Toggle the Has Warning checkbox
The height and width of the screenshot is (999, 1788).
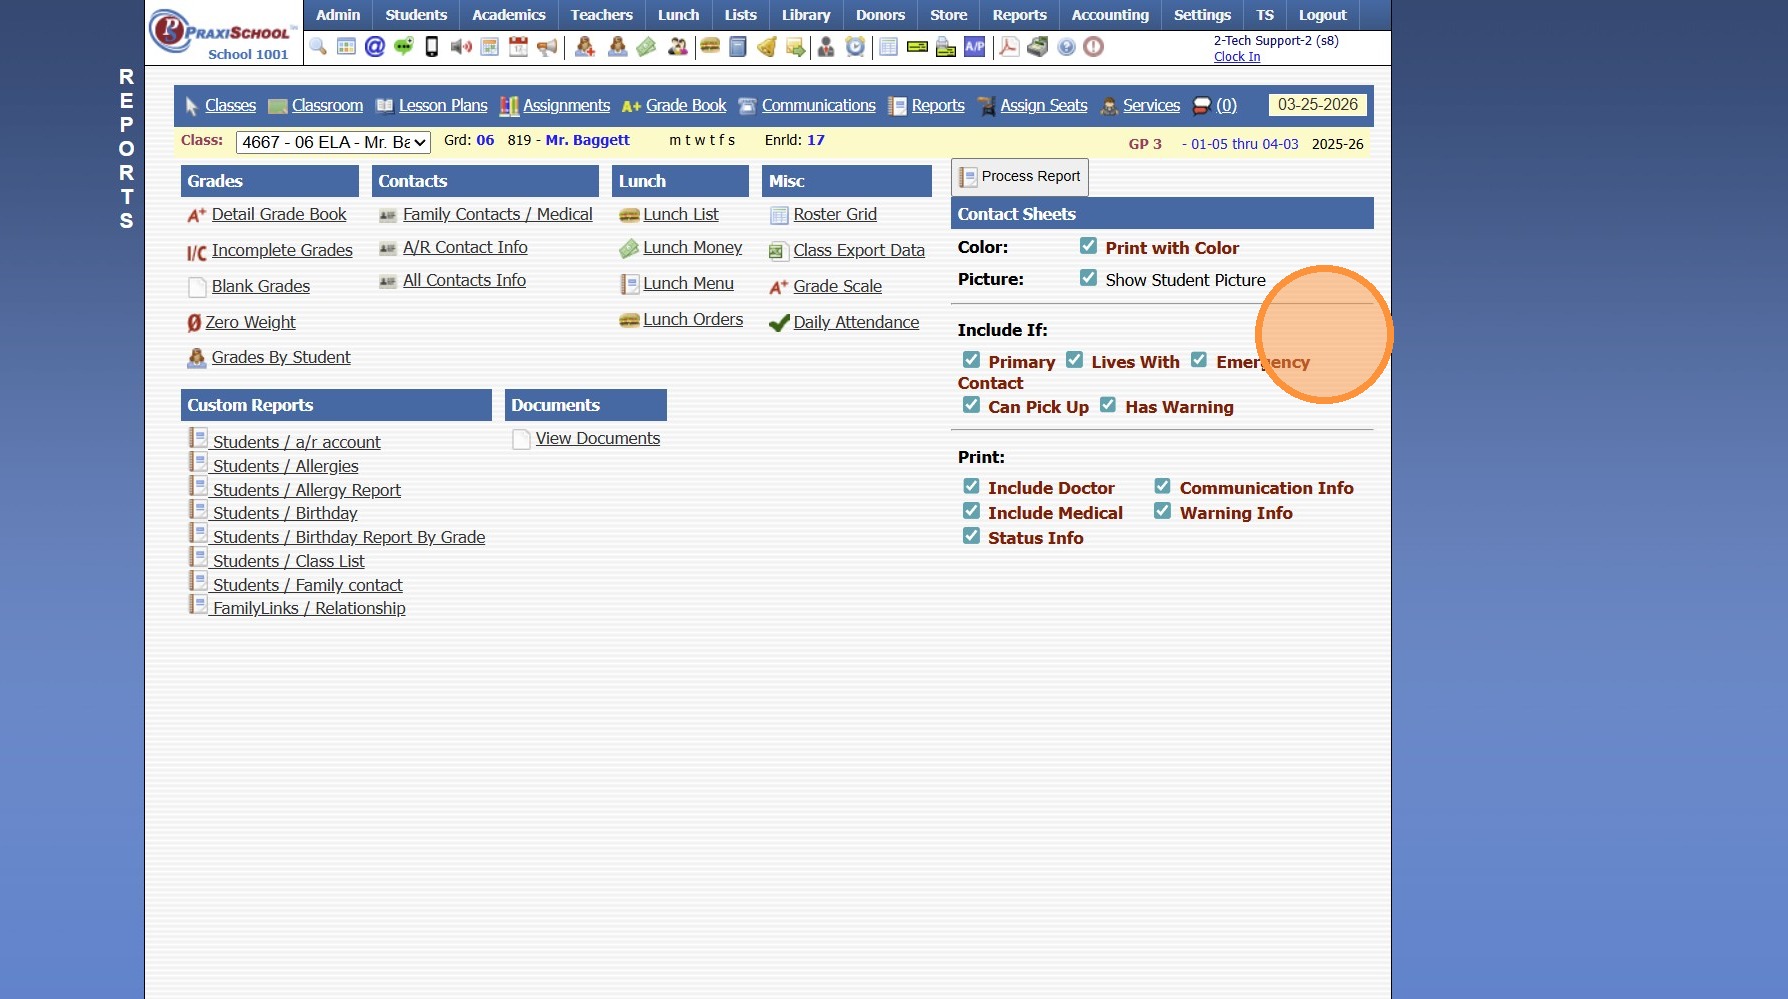coord(1108,405)
